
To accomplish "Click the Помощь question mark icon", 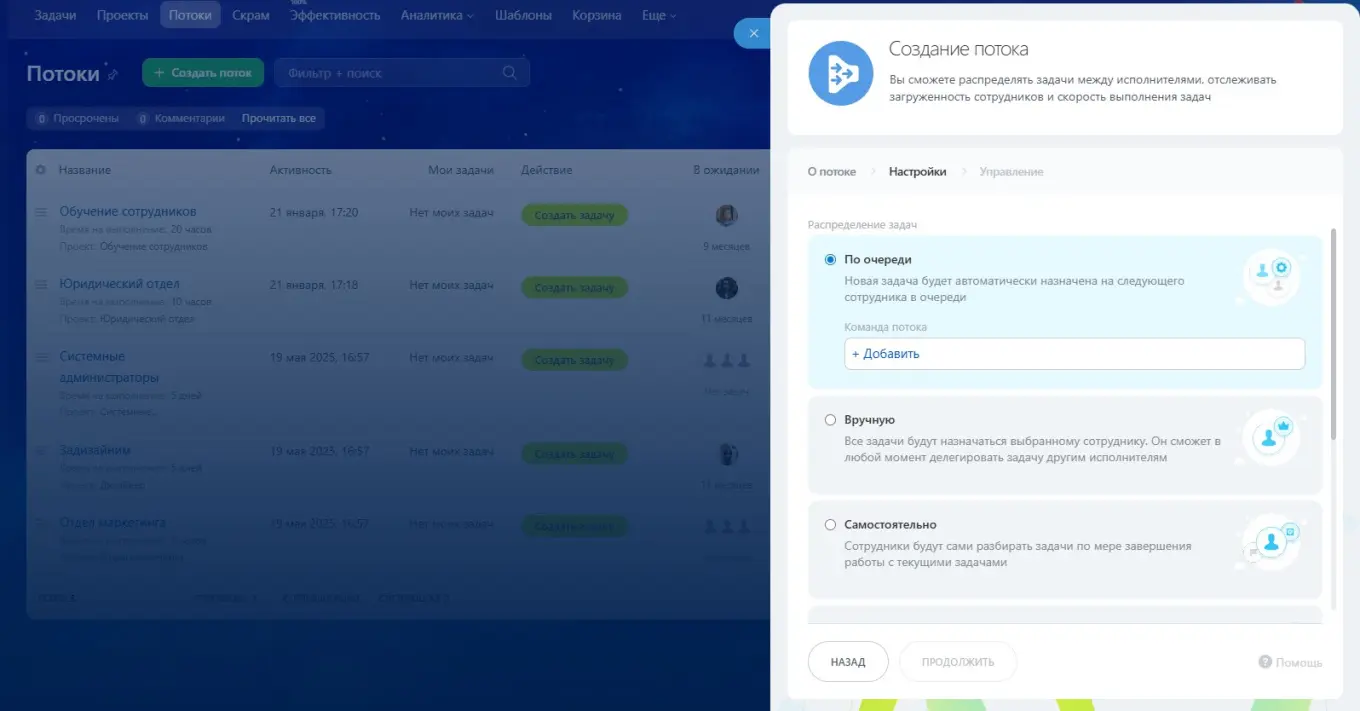I will (1263, 661).
